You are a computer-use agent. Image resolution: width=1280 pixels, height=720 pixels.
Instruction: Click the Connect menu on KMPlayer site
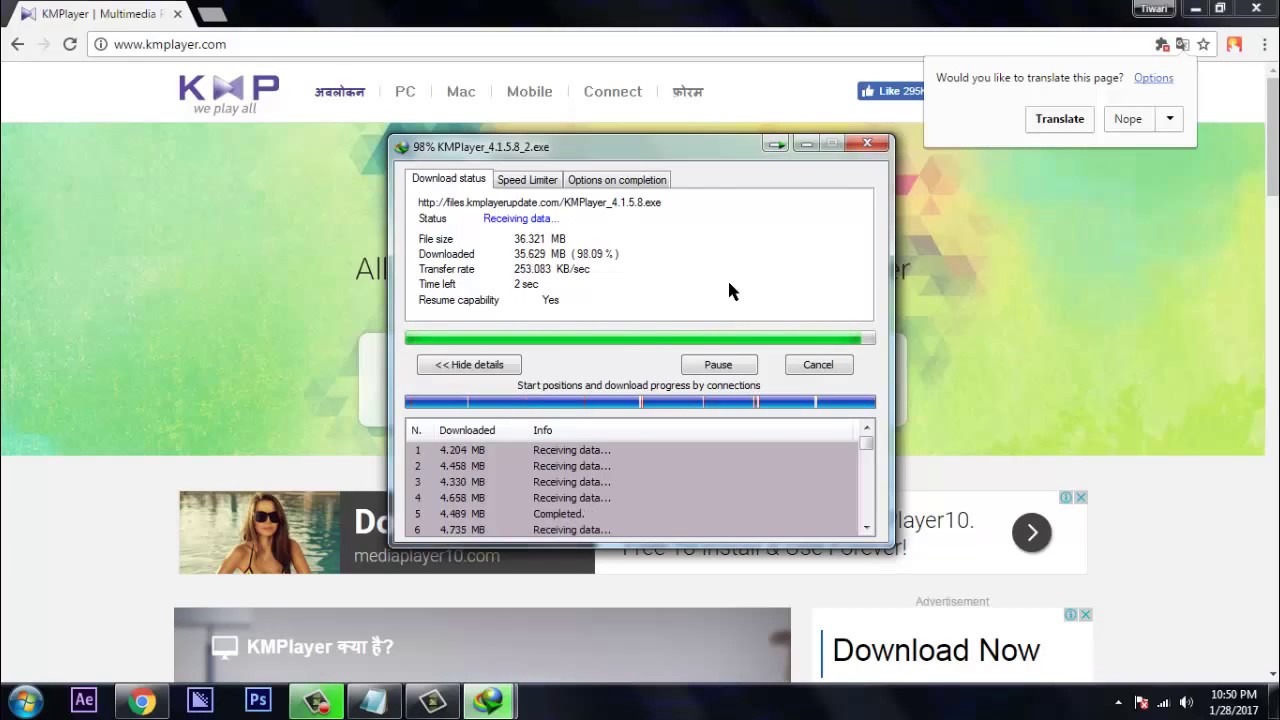[613, 91]
